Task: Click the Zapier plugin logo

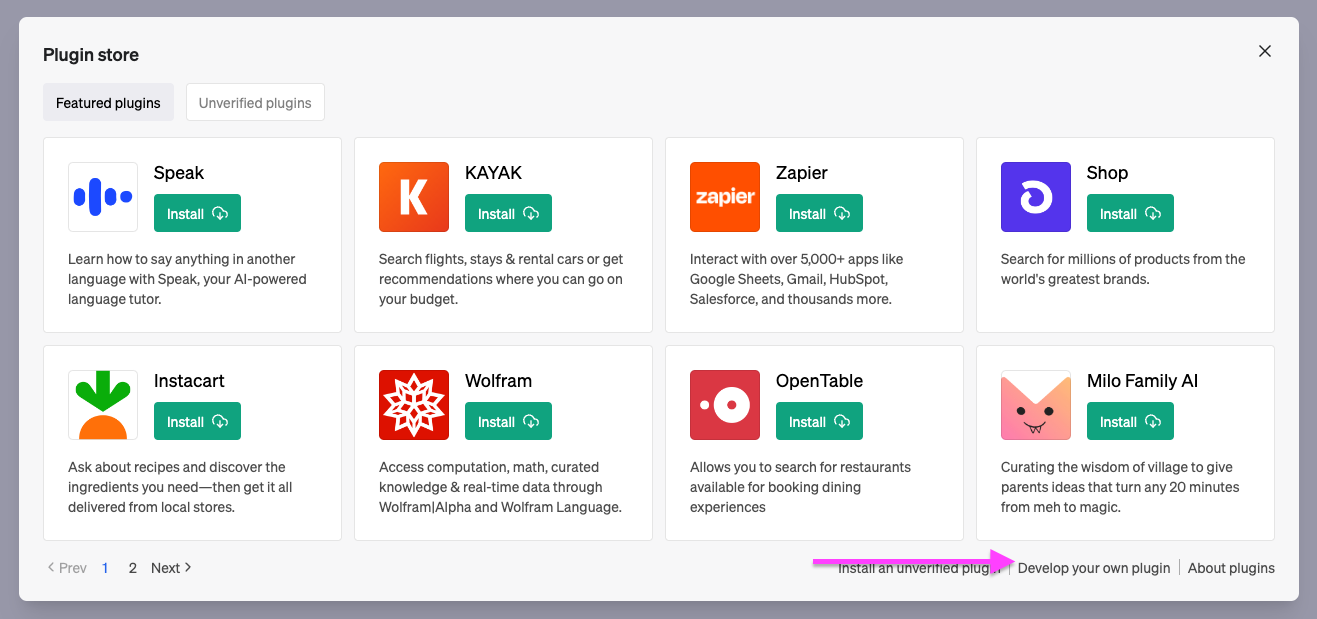Action: pos(725,197)
